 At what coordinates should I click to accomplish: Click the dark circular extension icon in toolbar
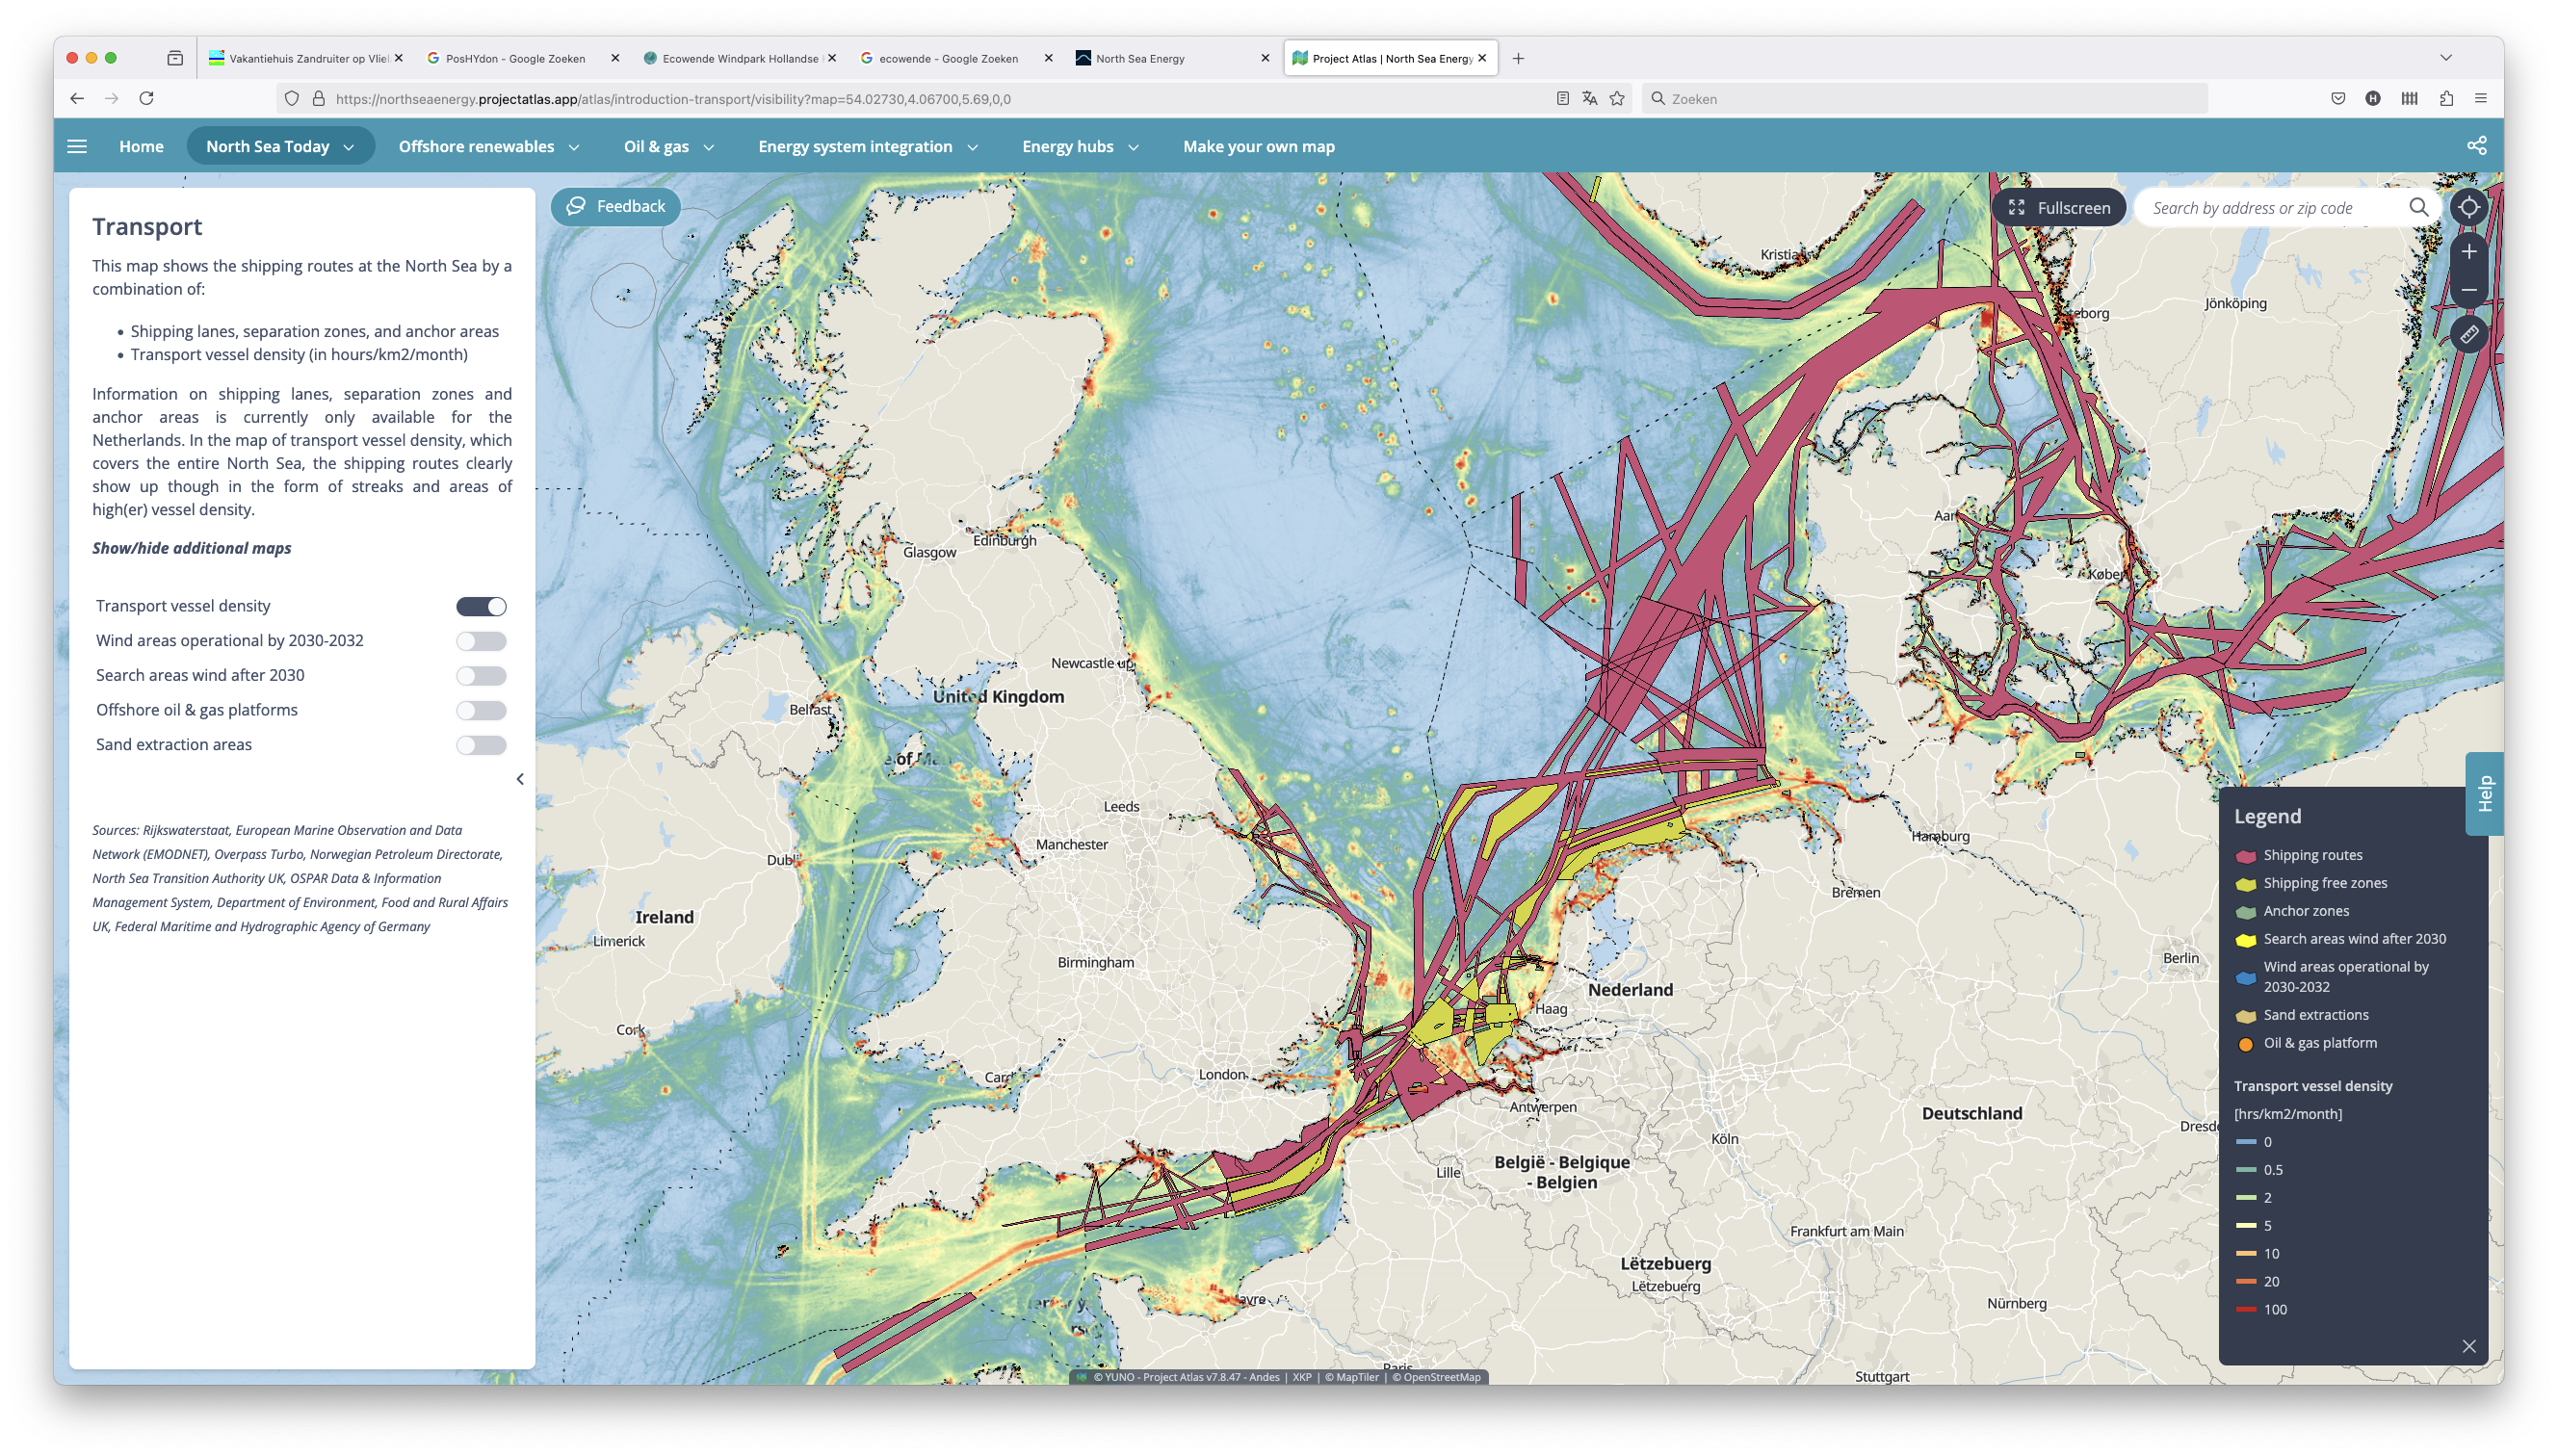[x=2373, y=98]
